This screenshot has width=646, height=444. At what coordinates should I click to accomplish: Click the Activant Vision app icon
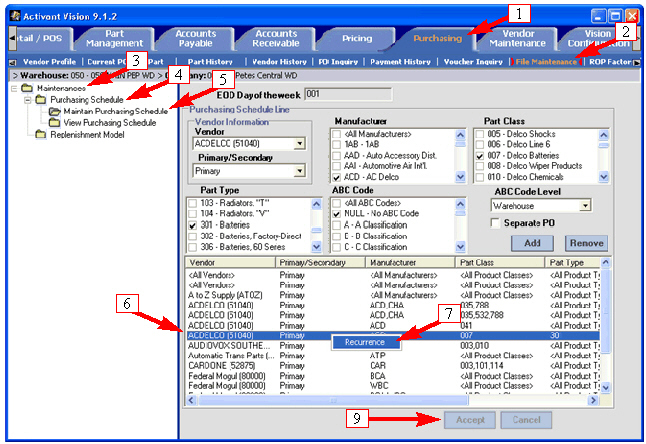pos(15,16)
